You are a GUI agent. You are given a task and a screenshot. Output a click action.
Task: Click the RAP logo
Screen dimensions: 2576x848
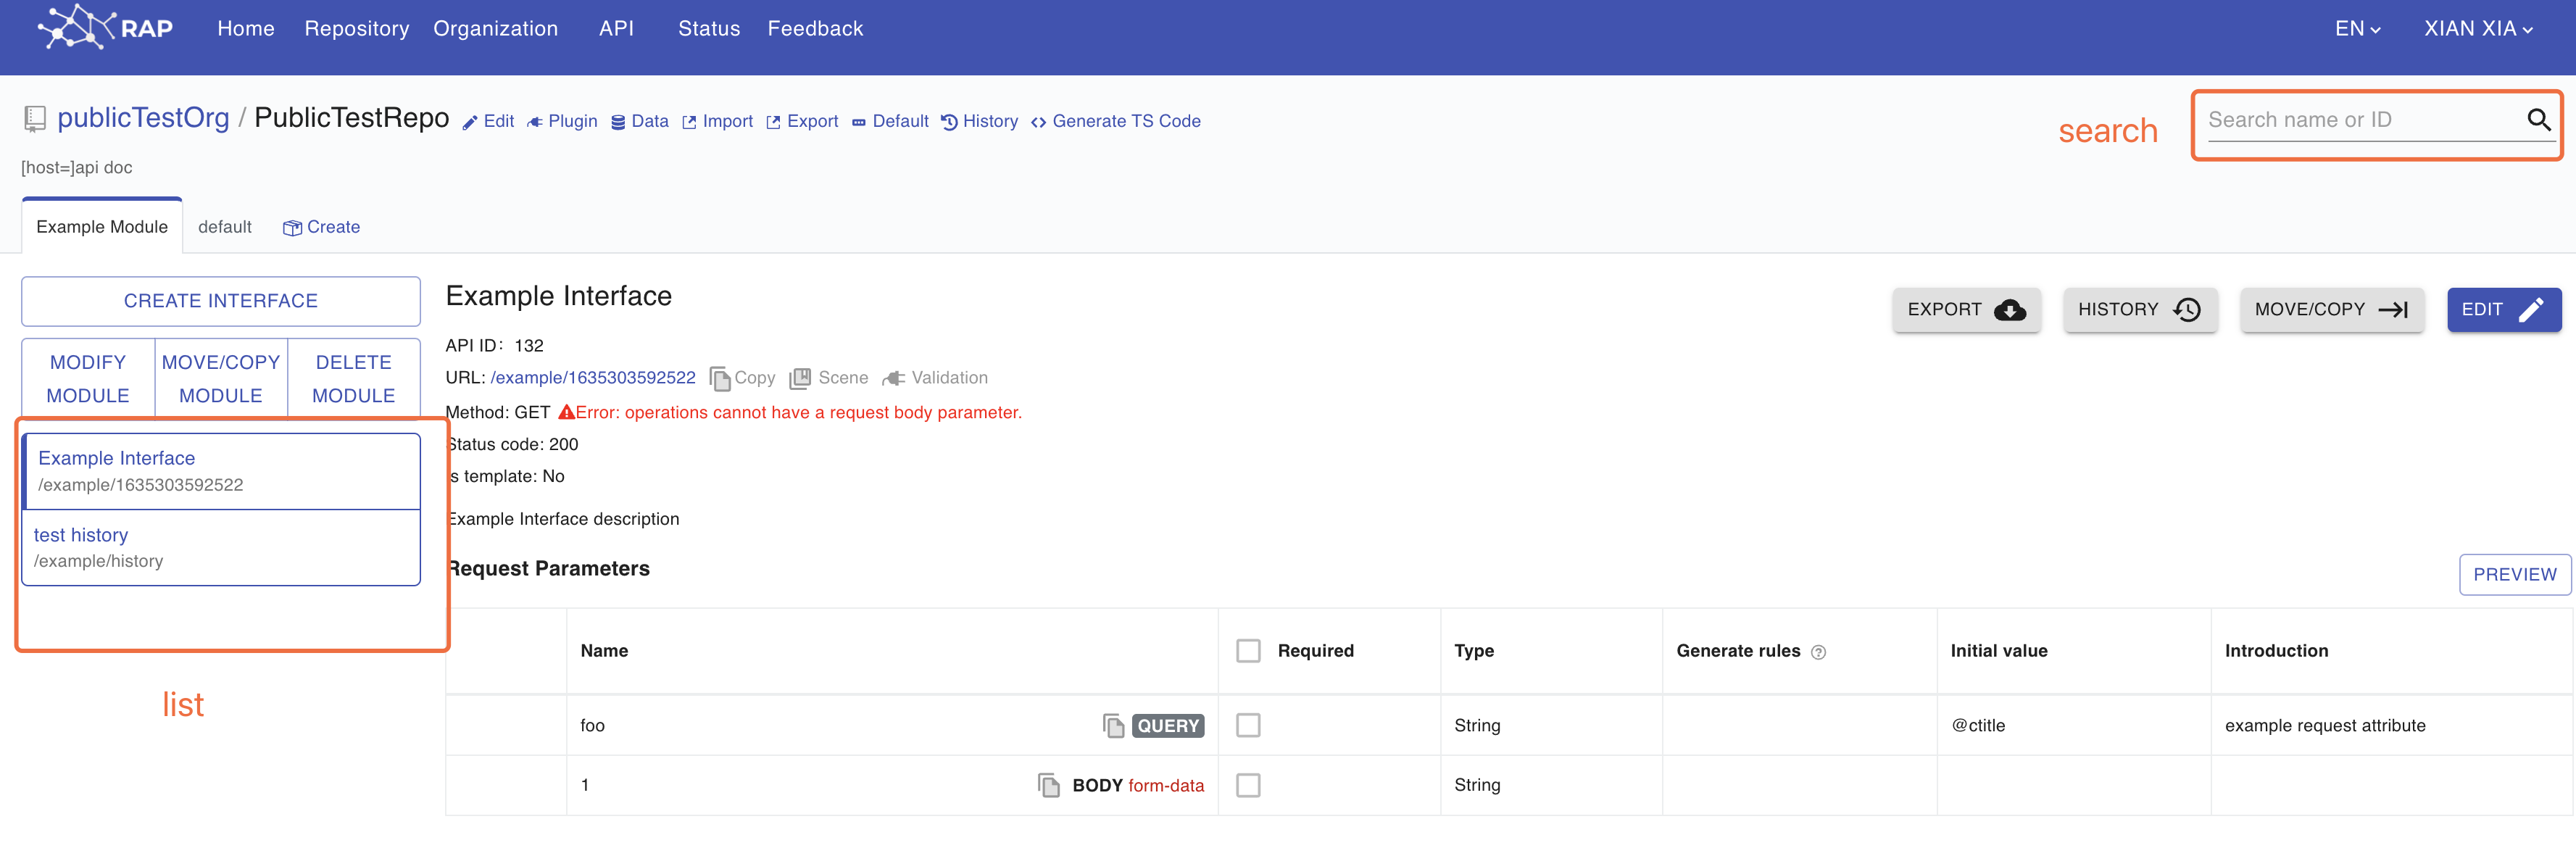tap(104, 27)
